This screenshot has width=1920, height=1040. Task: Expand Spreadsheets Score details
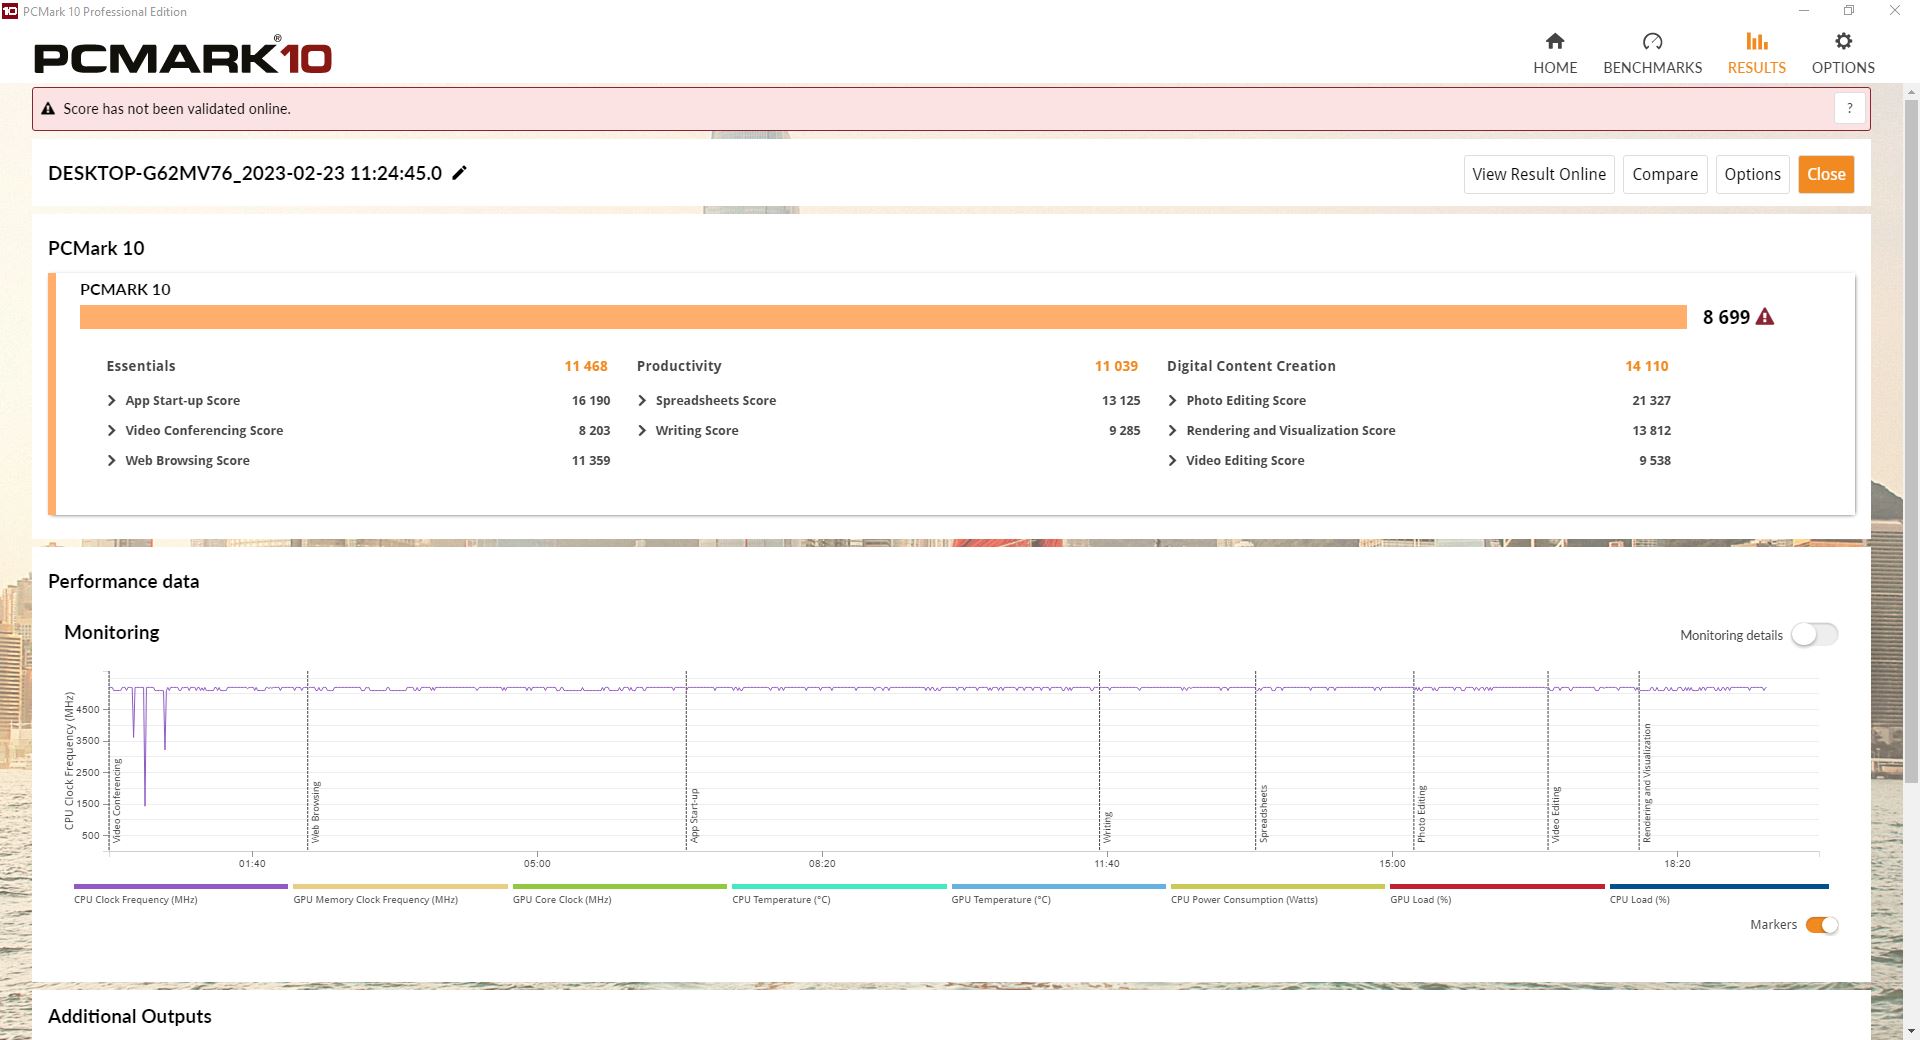coord(642,400)
